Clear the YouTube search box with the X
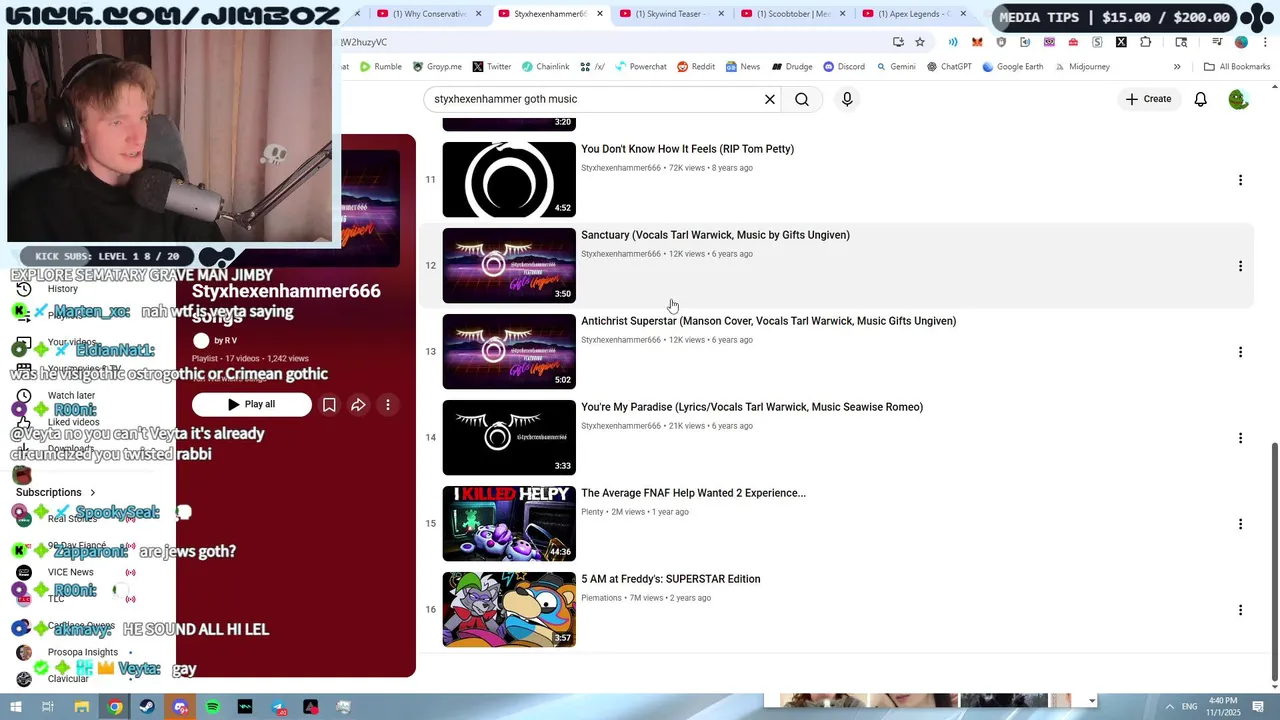 [x=770, y=99]
